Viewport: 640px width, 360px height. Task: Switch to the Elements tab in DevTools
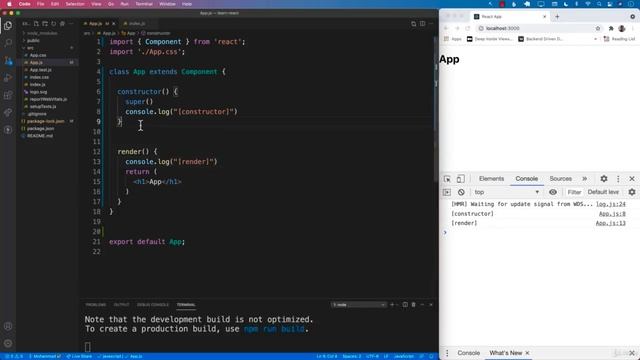coord(491,179)
